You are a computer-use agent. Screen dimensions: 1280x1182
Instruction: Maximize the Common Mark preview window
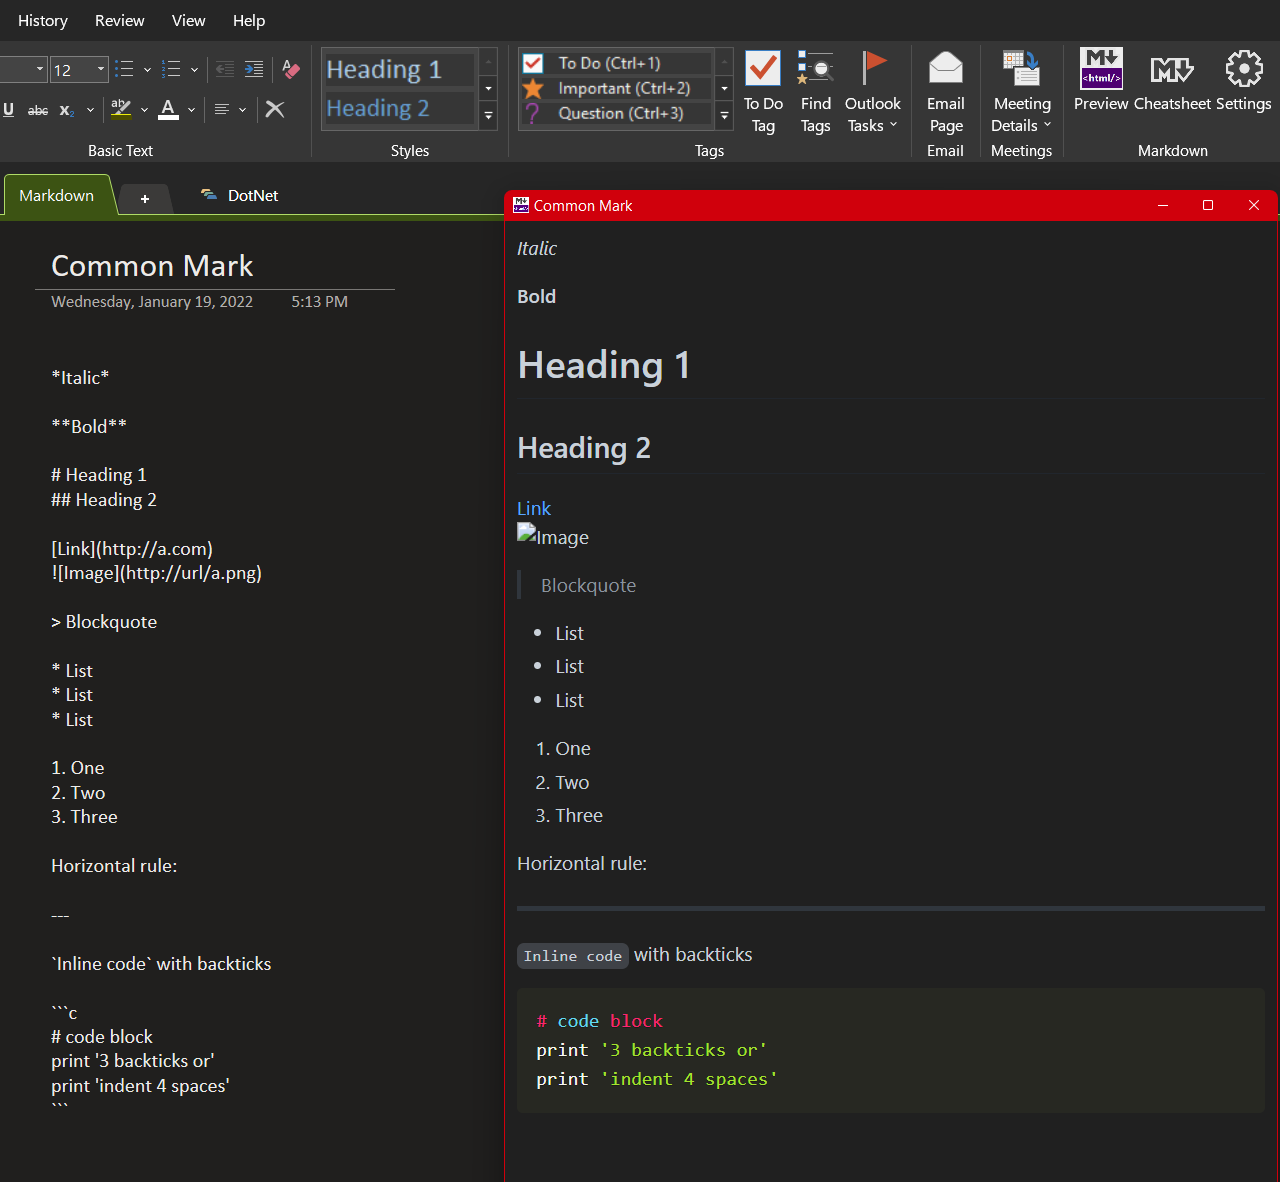(1208, 205)
